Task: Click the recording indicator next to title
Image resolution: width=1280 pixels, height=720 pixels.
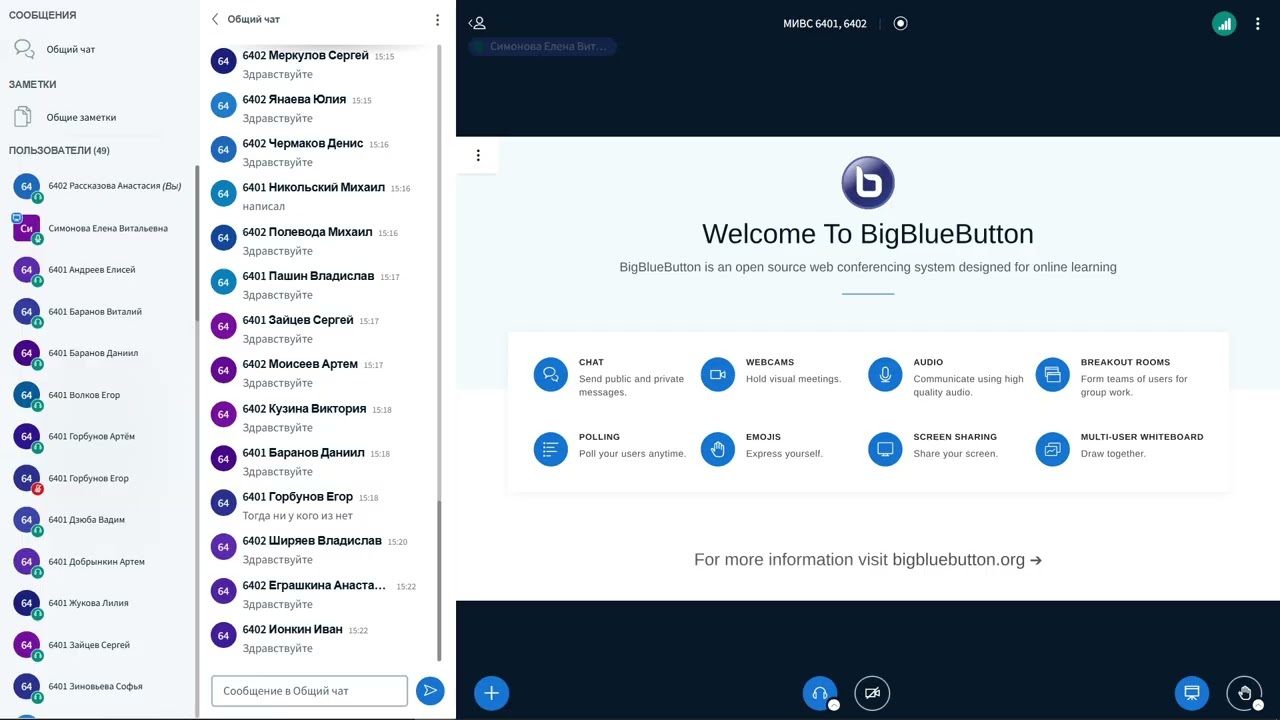Action: [901, 23]
